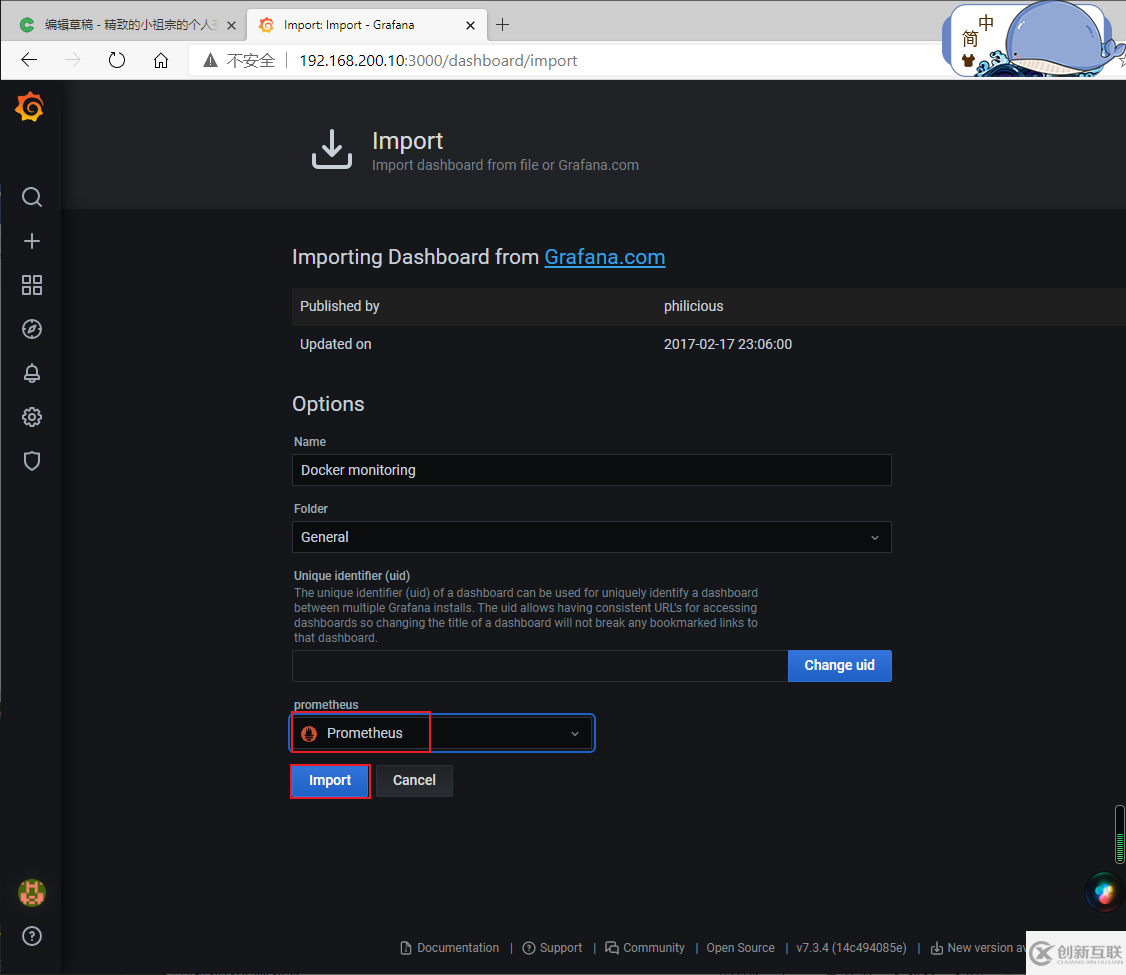The height and width of the screenshot is (975, 1126).
Task: Close the first browser tab with Chinese title
Action: [231, 25]
